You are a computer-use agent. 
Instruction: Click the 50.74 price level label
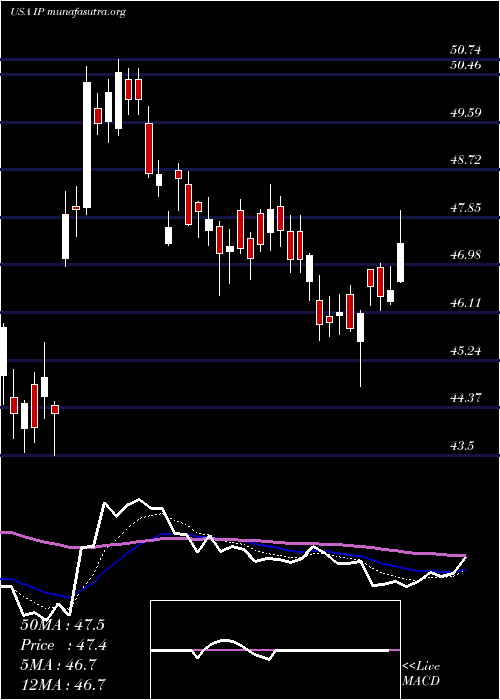tap(465, 50)
